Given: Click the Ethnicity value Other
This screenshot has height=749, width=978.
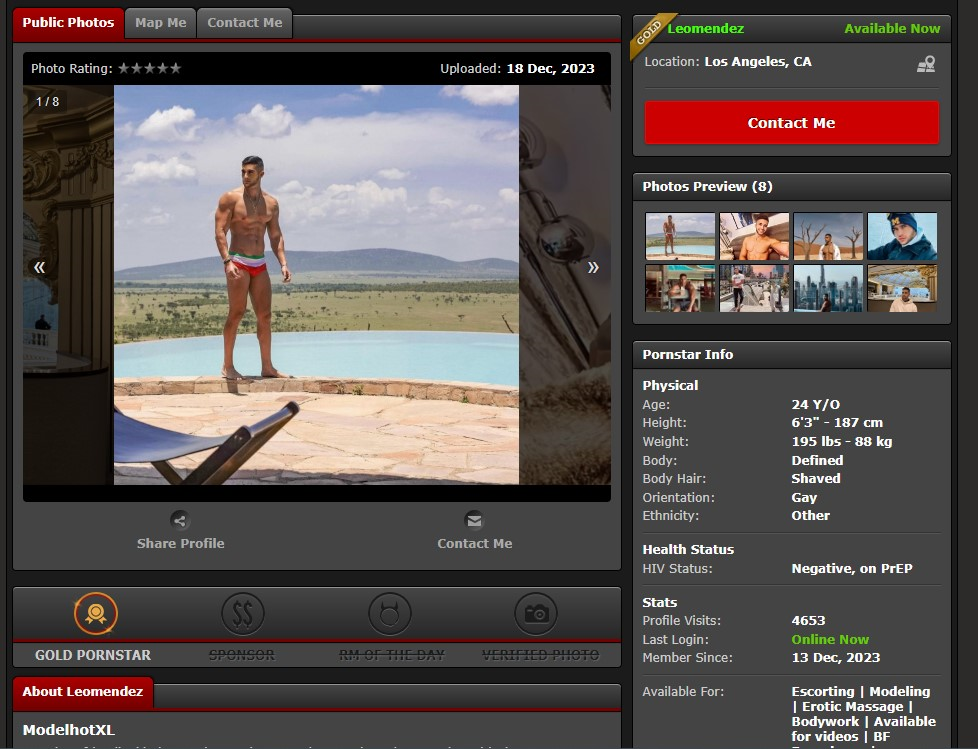Looking at the screenshot, I should (811, 515).
